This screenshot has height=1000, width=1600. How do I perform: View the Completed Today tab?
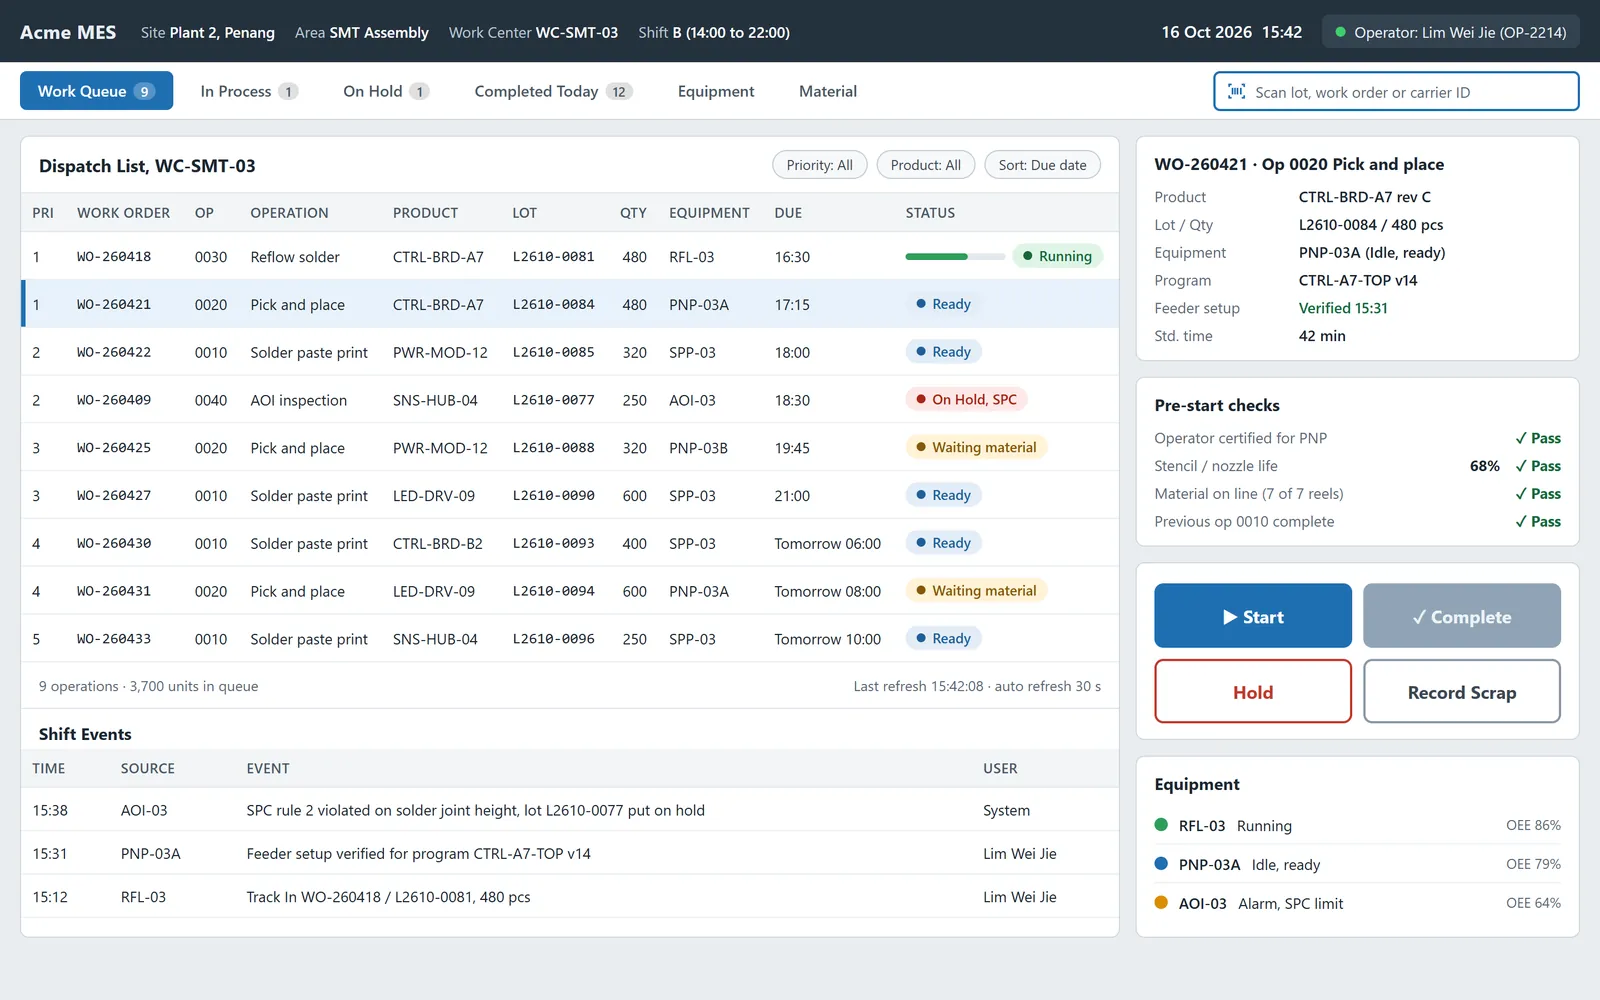click(553, 91)
